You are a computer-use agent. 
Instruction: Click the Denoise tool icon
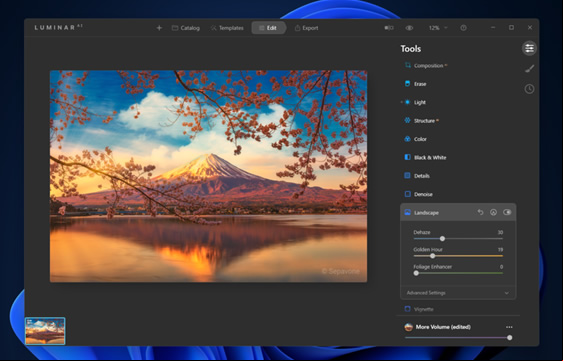click(408, 194)
